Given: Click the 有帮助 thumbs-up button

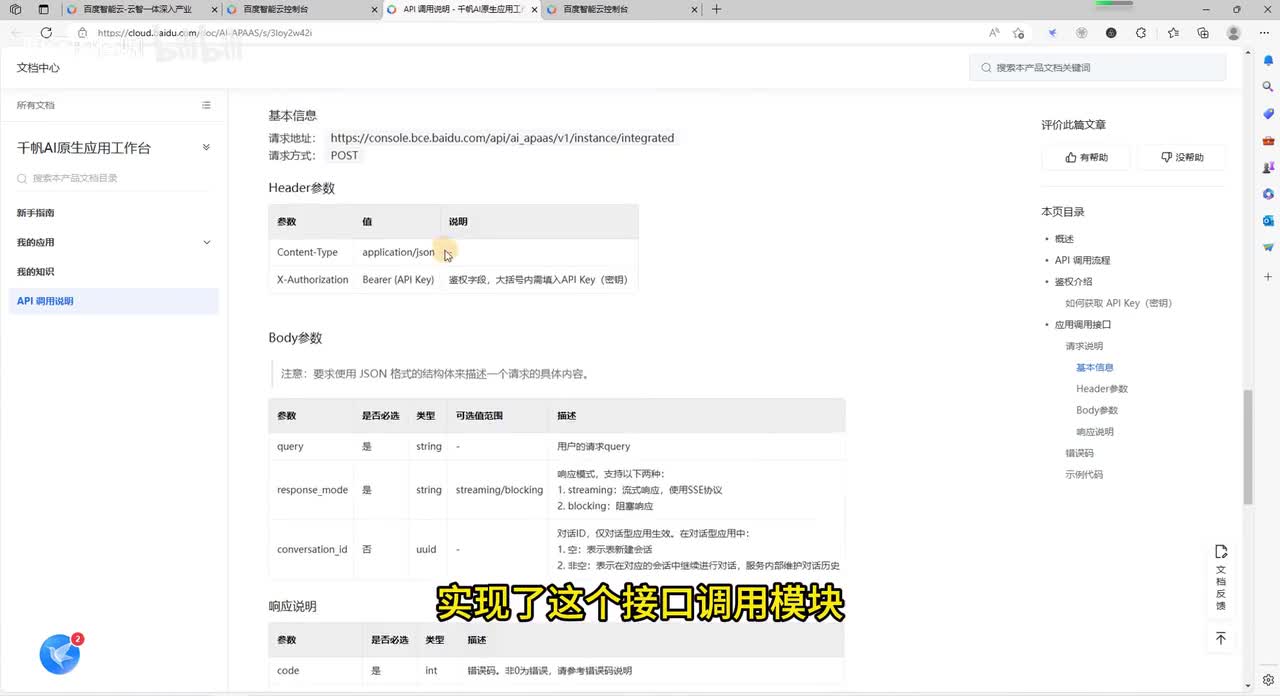Looking at the screenshot, I should click(x=1086, y=157).
